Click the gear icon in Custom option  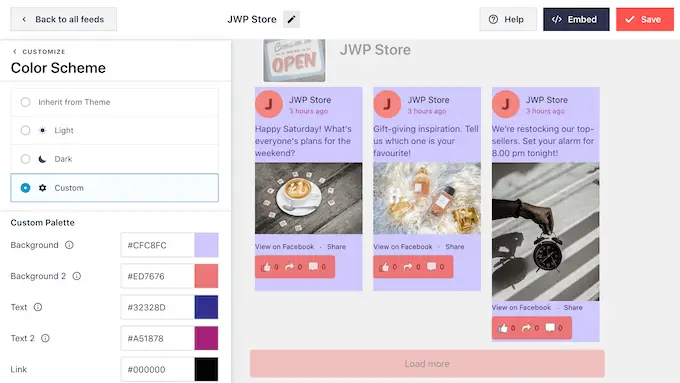(42, 188)
